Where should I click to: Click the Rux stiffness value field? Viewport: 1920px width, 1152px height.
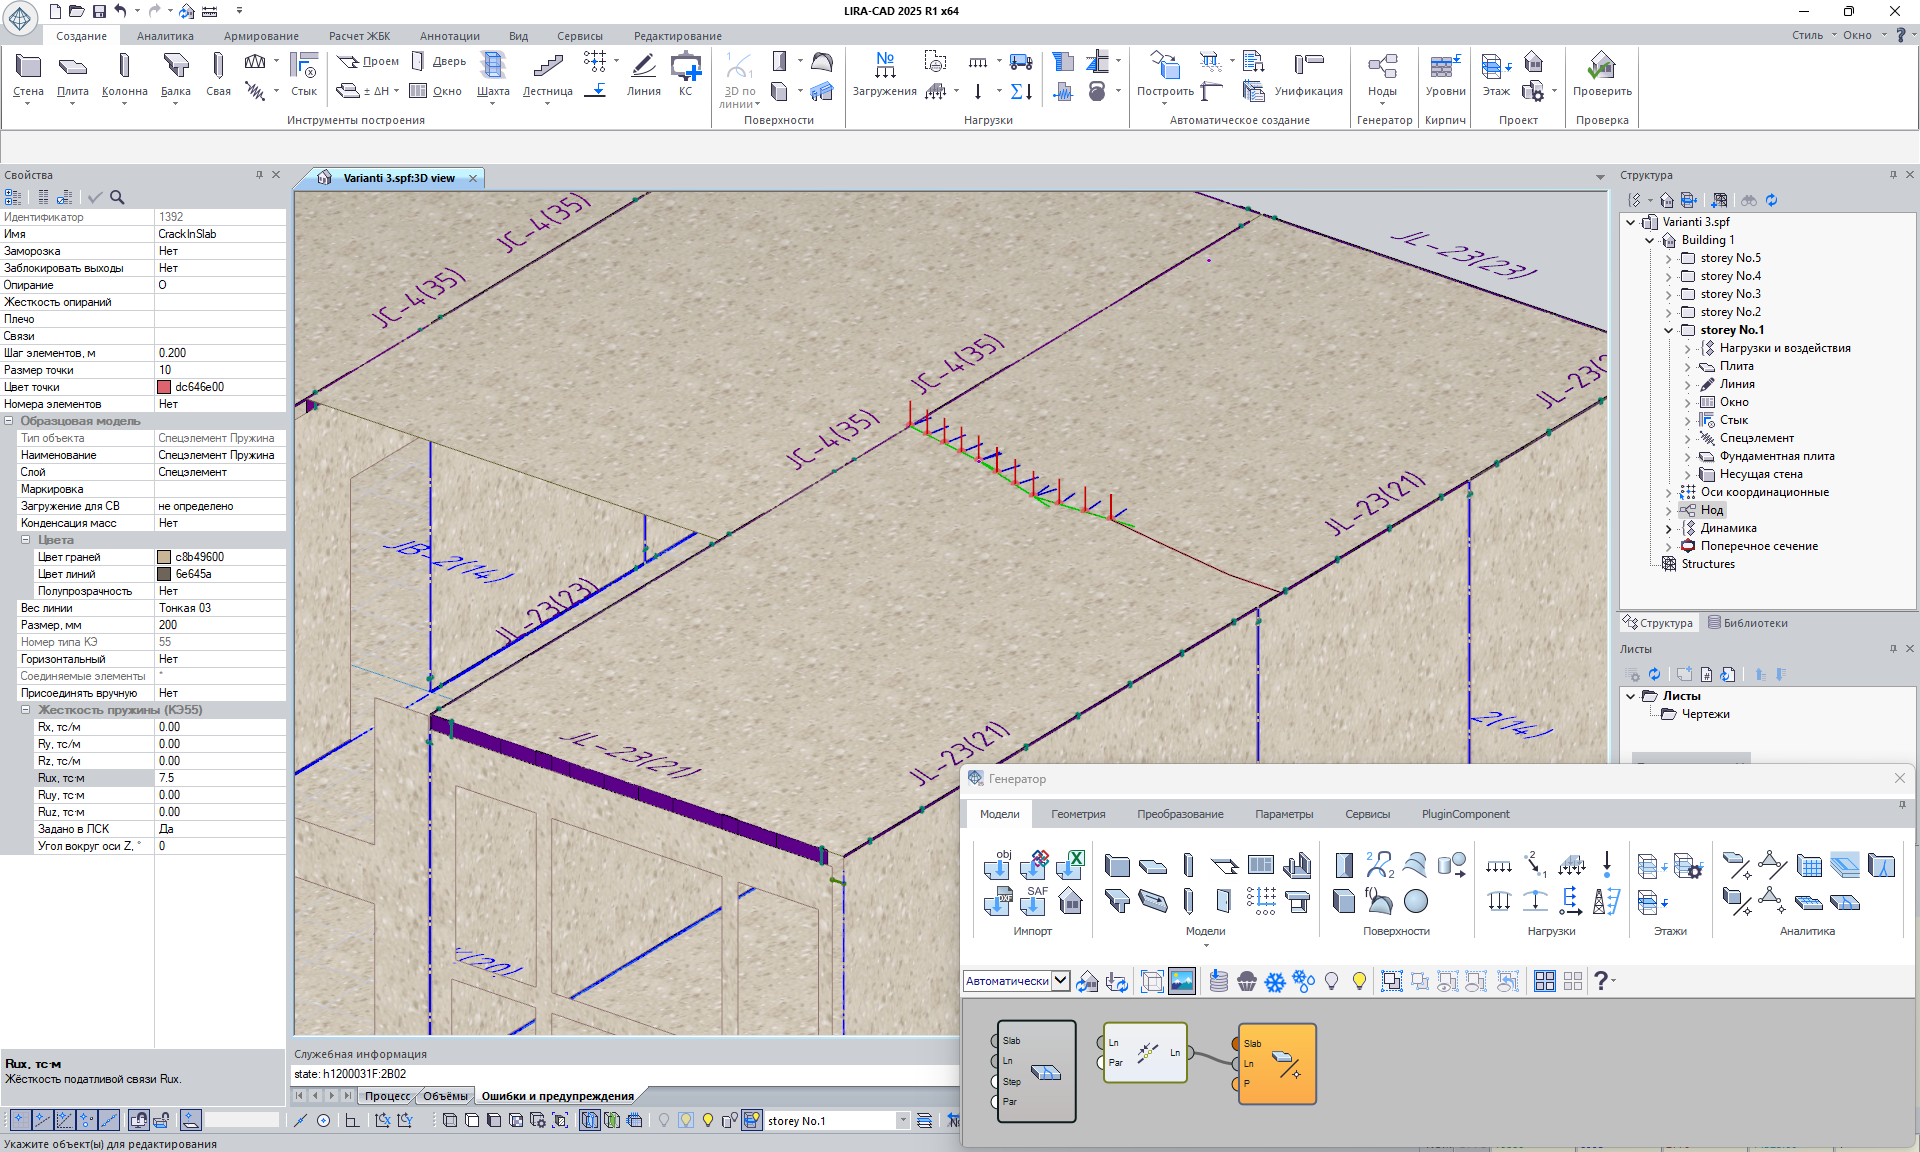(220, 778)
